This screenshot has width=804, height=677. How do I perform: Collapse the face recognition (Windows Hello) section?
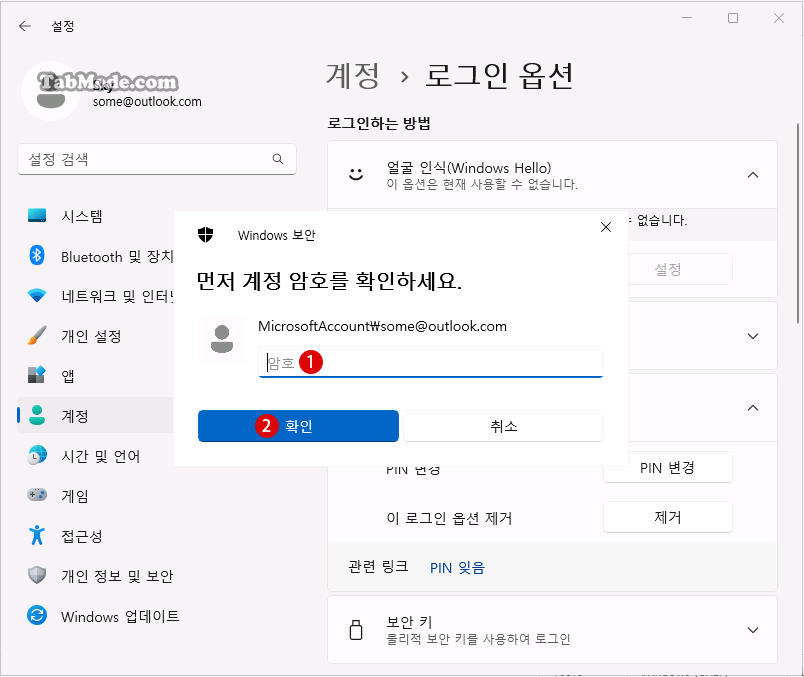pos(753,175)
